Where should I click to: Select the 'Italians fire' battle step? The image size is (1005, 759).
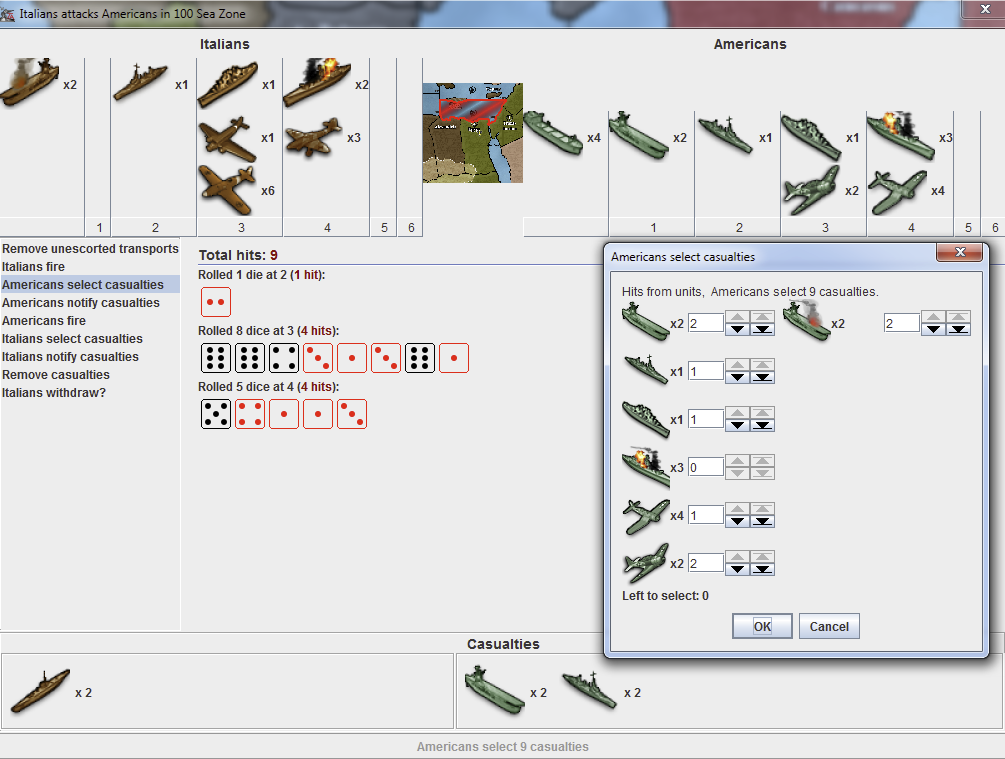click(33, 266)
